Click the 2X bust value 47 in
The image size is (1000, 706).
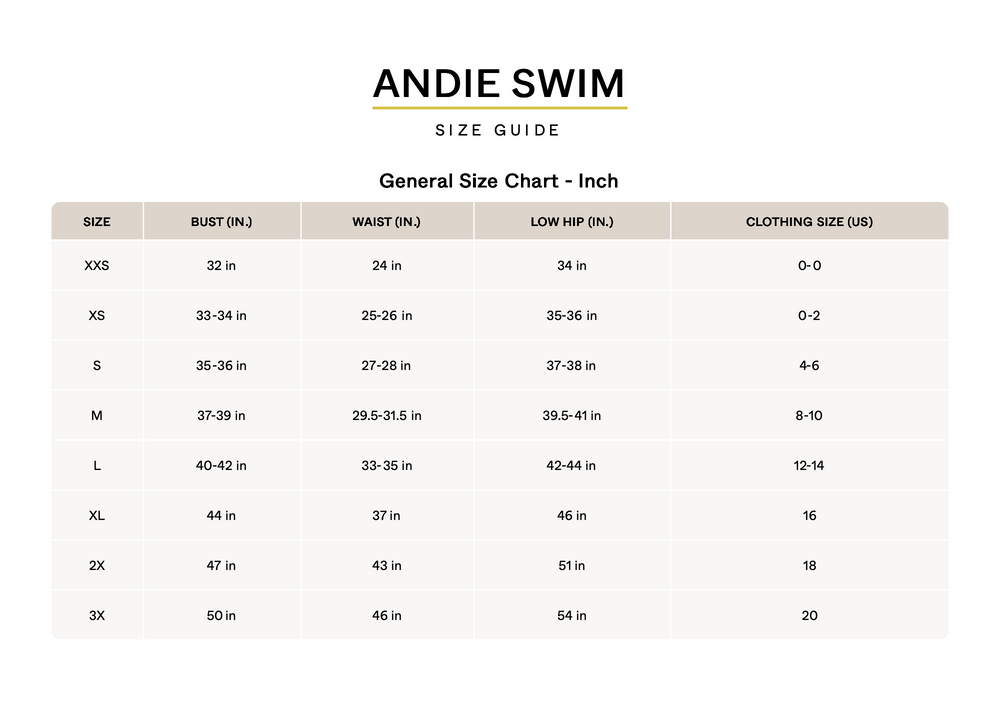click(x=221, y=565)
